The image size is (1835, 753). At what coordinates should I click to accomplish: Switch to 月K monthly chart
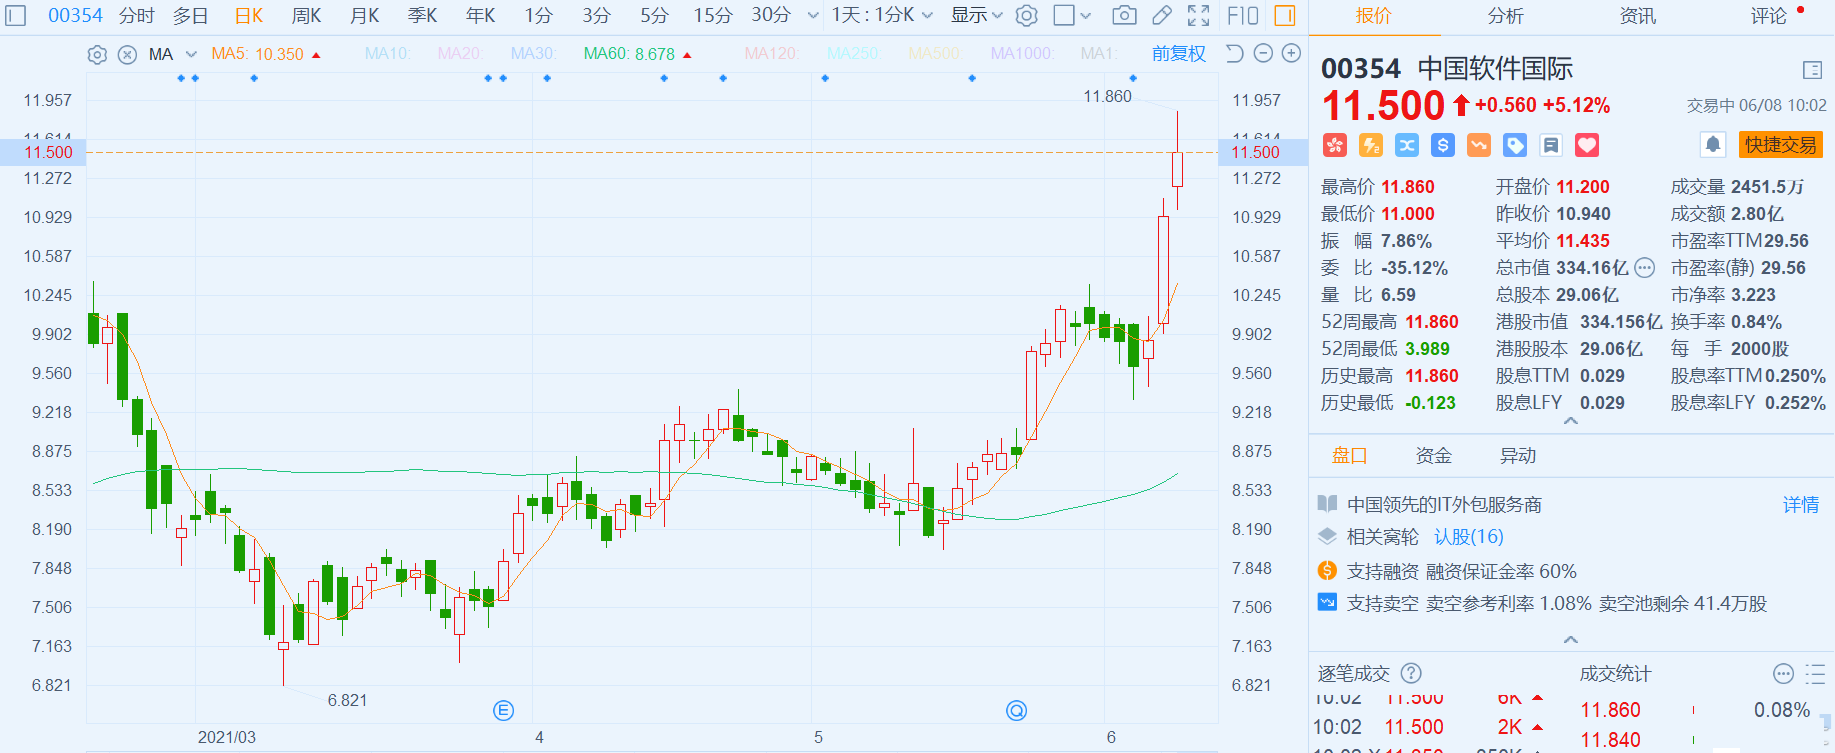365,15
